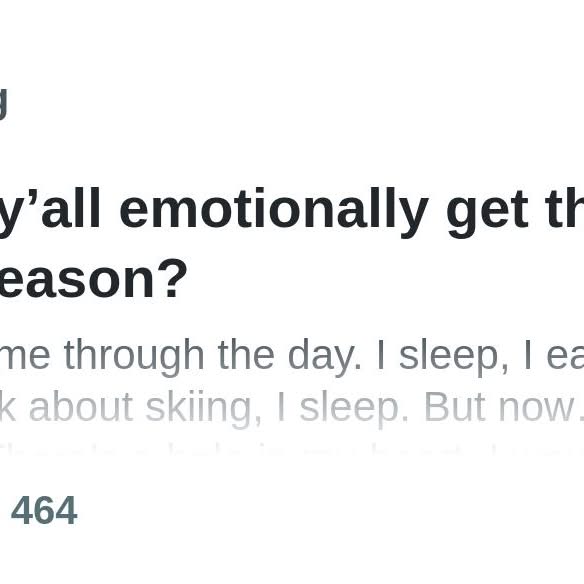Viewport: 584px width, 584px height.
Task: Click the word "about" in the second preview line
Action: [x=81, y=407]
